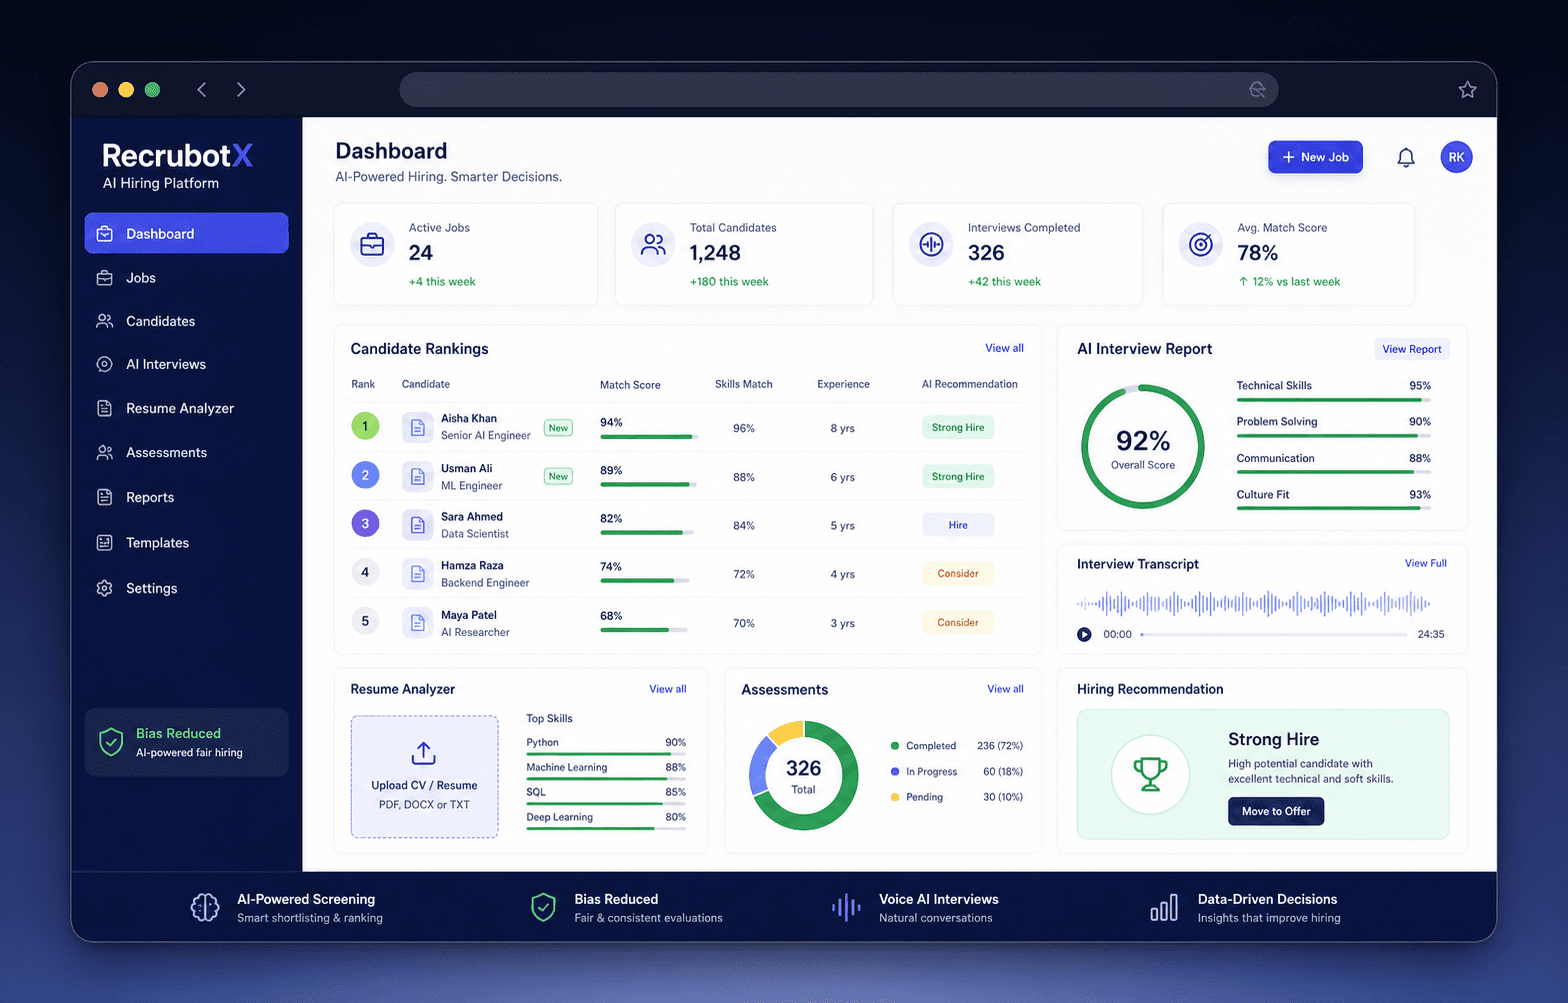Click the upload arrow icon

[424, 753]
